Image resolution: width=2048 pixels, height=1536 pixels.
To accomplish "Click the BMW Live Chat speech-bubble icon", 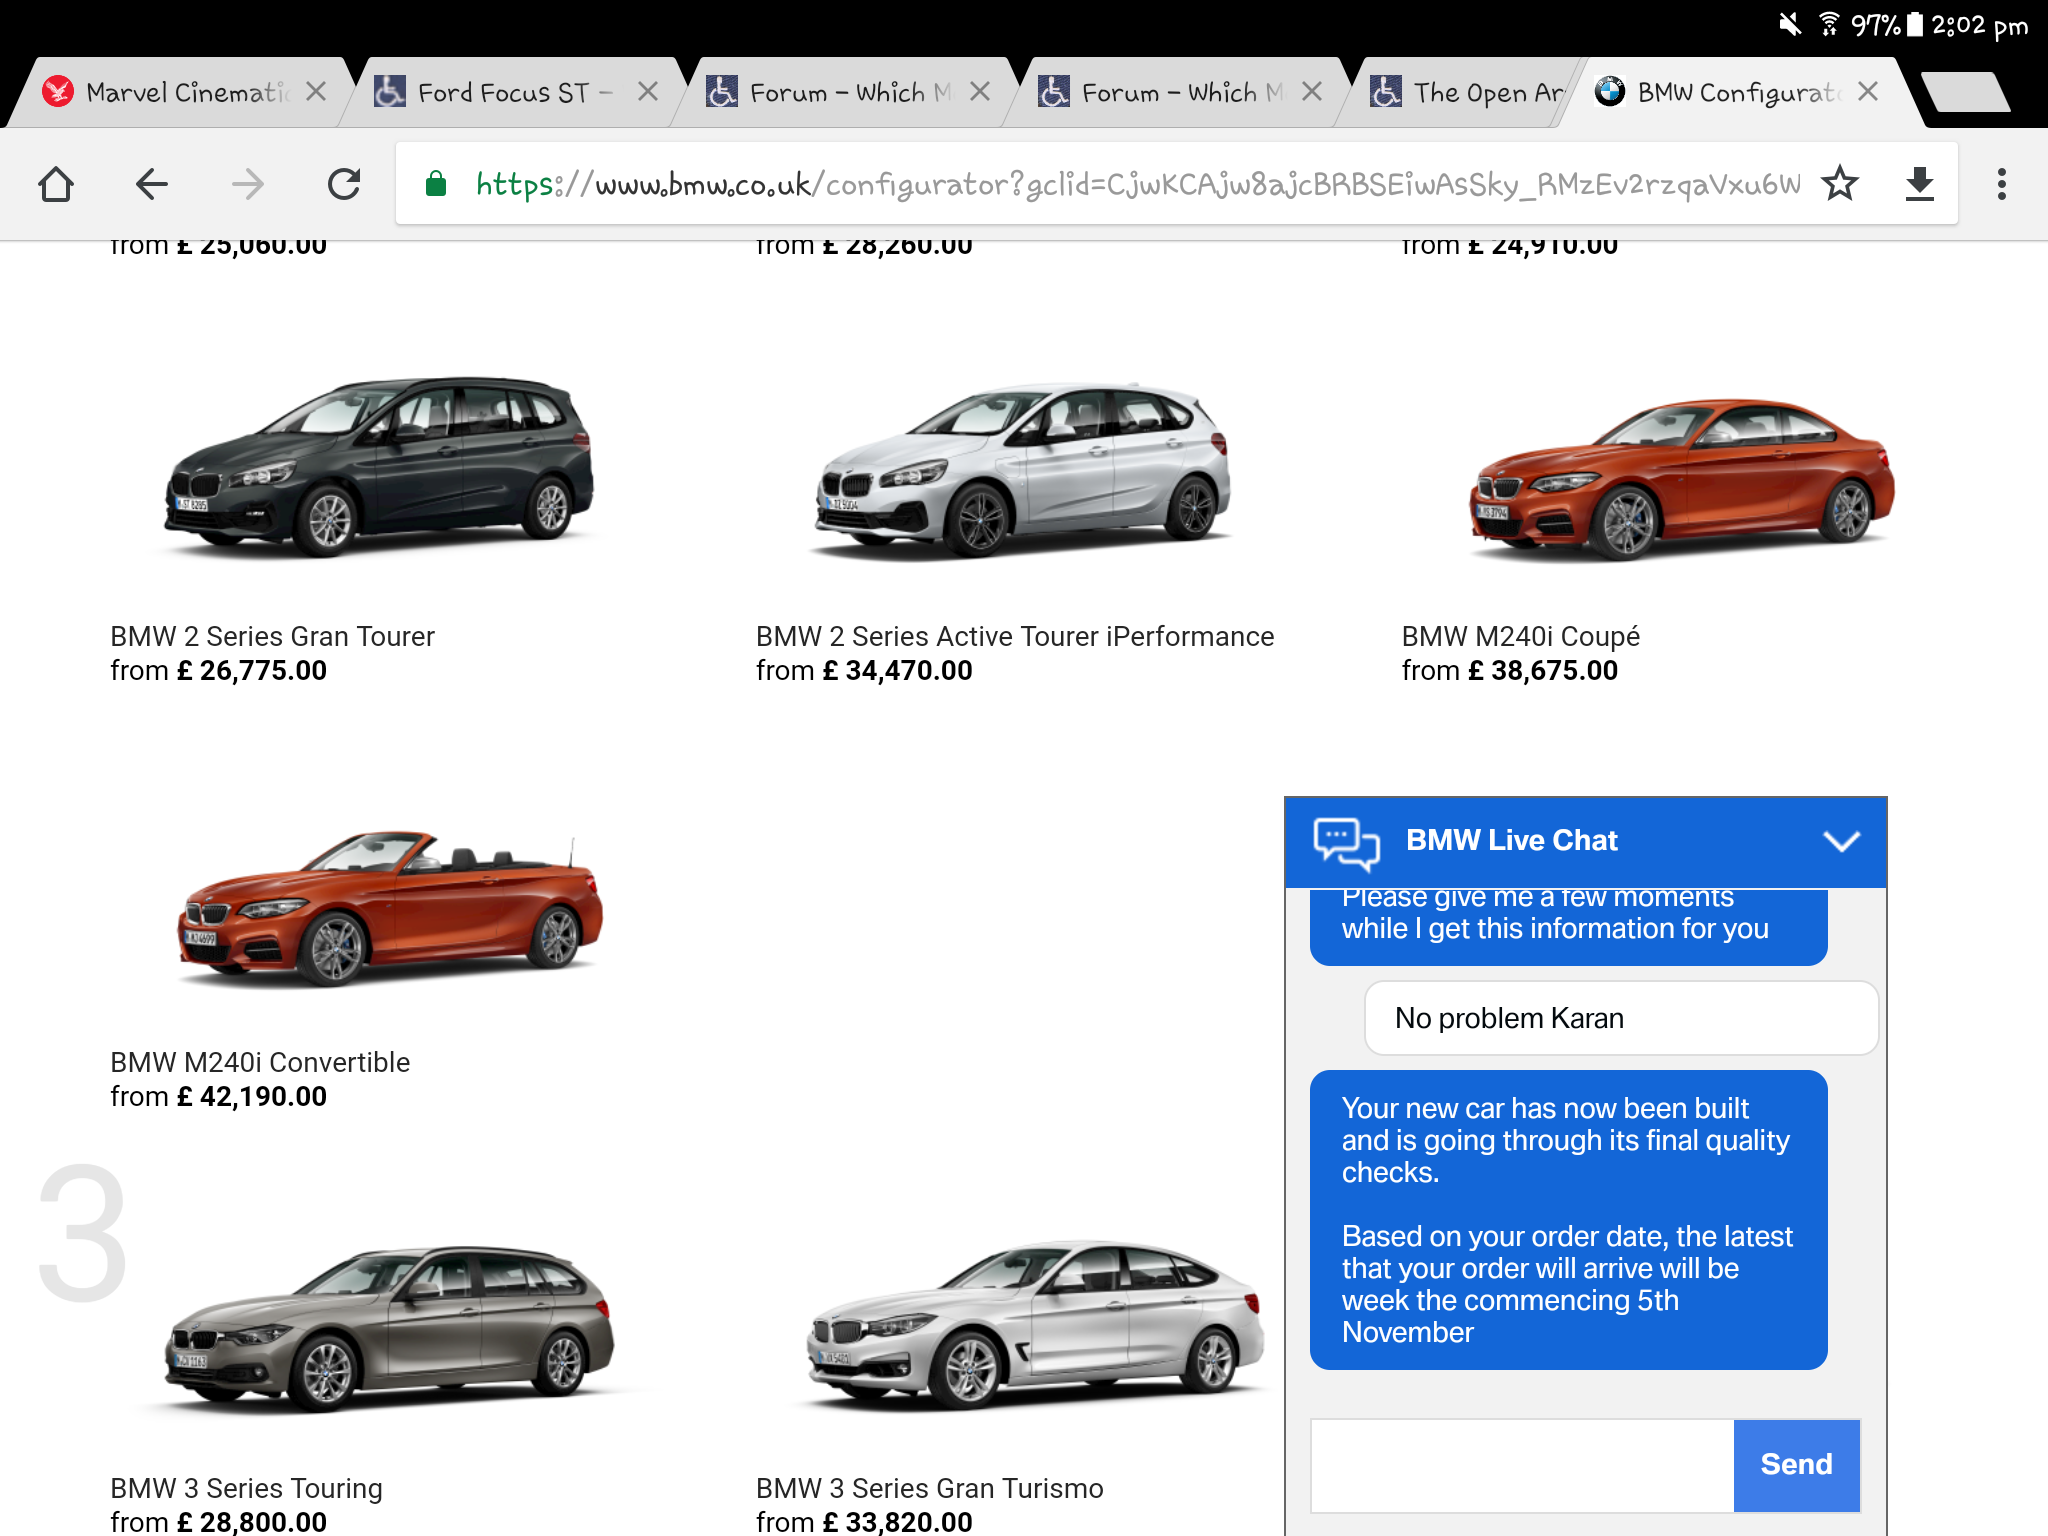I will (x=1346, y=842).
